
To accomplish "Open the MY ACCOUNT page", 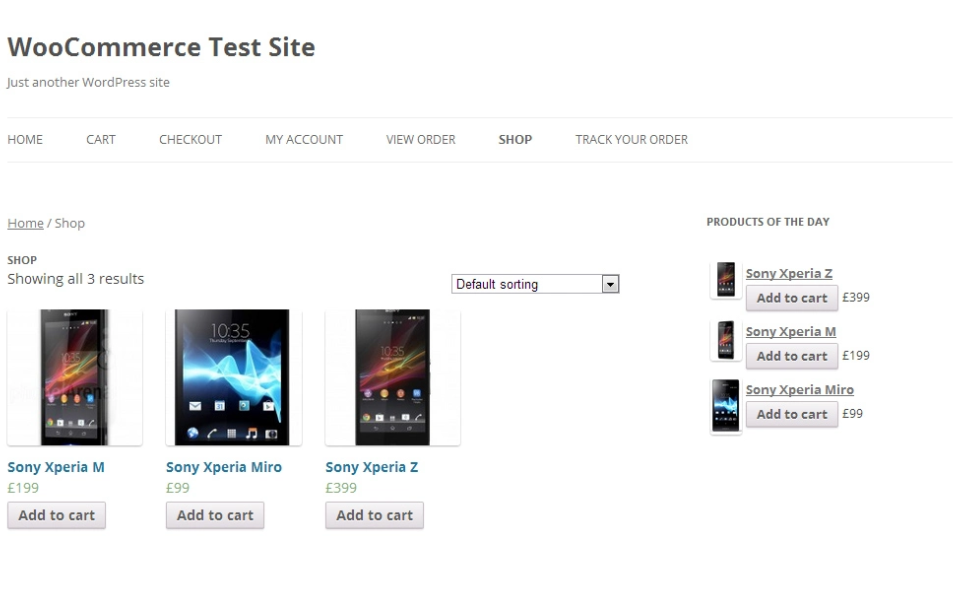I will coord(303,139).
